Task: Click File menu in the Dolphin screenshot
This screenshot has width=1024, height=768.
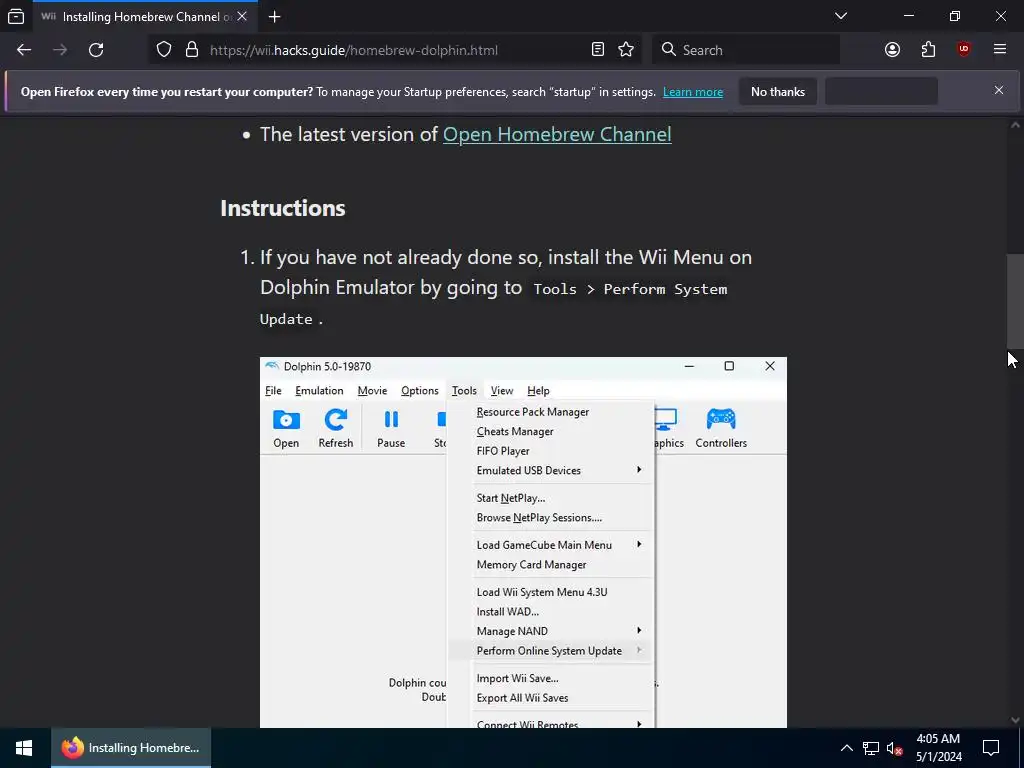Action: 273,391
